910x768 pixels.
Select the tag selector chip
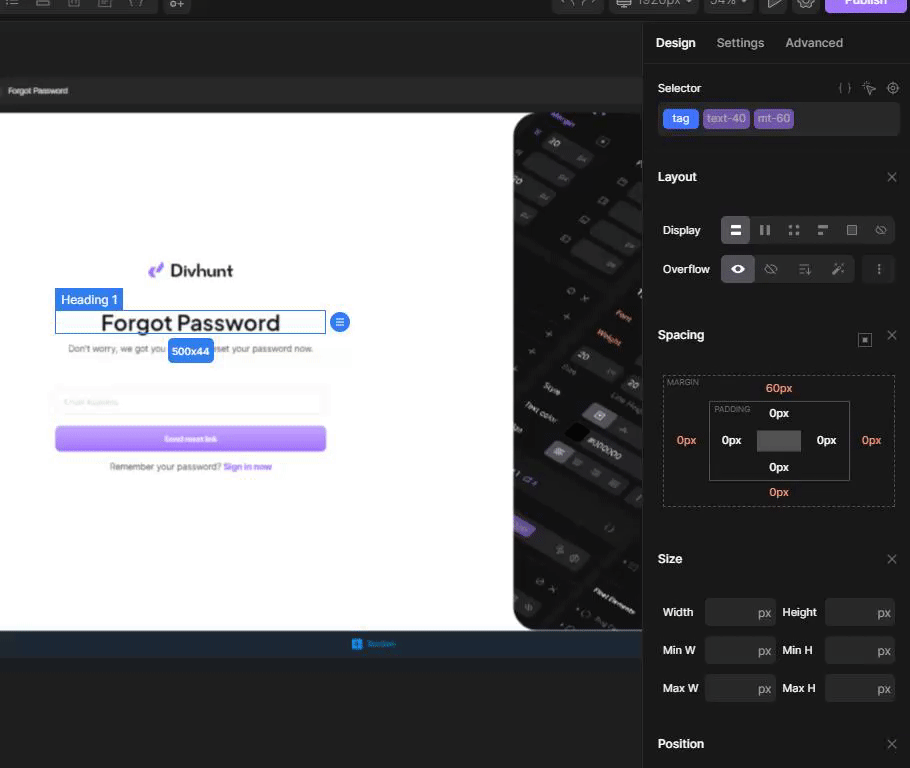681,118
